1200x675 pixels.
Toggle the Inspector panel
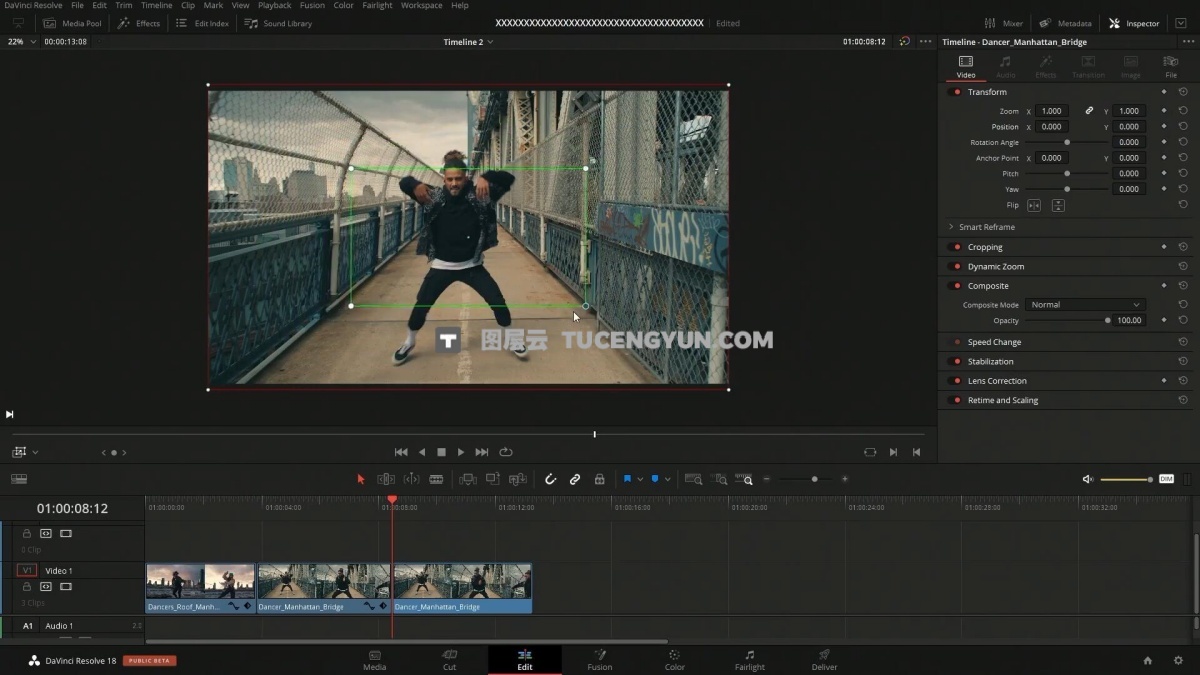1135,23
